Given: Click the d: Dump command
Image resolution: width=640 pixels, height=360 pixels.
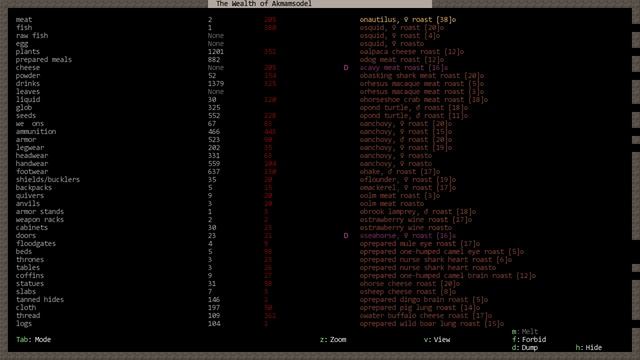Looking at the screenshot, I should point(525,348).
